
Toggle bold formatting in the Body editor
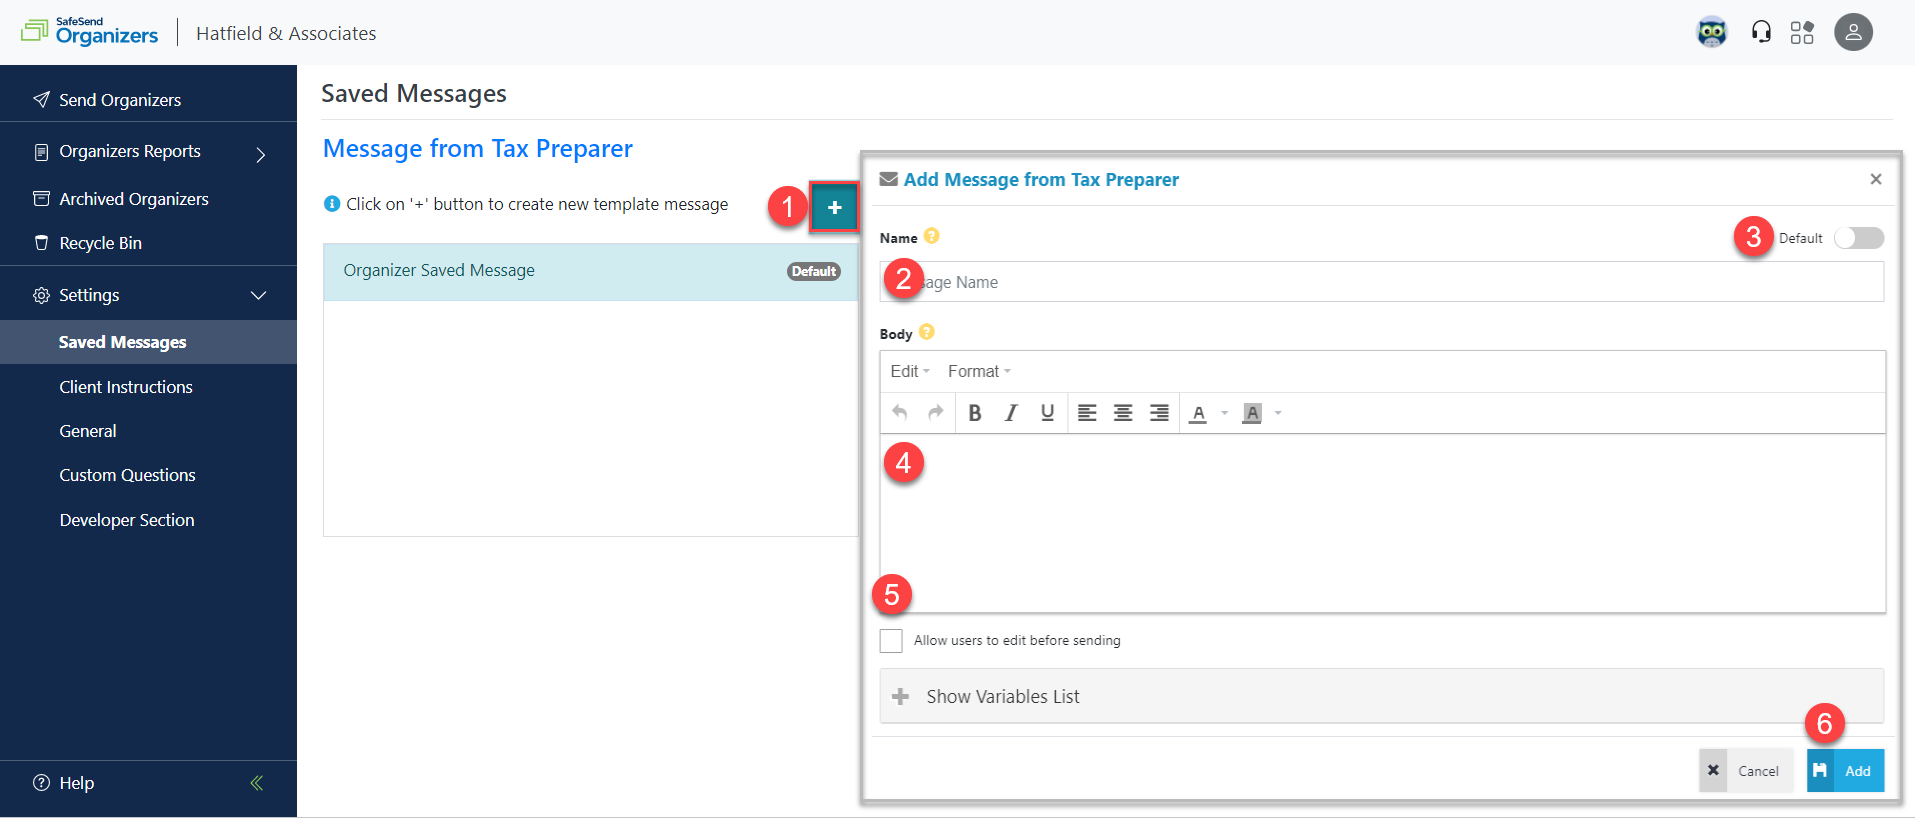(x=975, y=413)
